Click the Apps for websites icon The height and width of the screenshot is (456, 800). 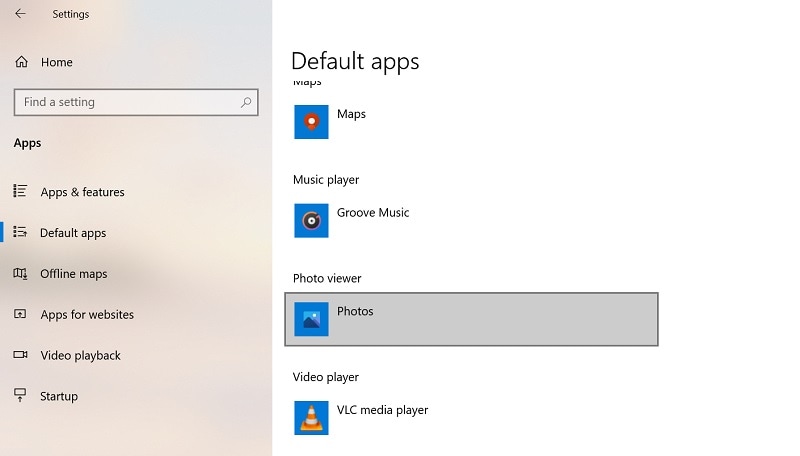20,314
